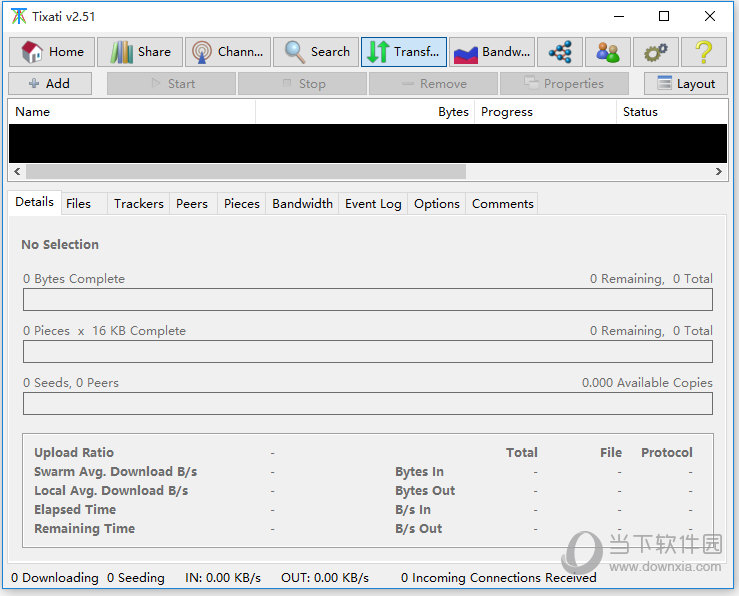Open the Layout options
This screenshot has width=739, height=596.
[686, 84]
